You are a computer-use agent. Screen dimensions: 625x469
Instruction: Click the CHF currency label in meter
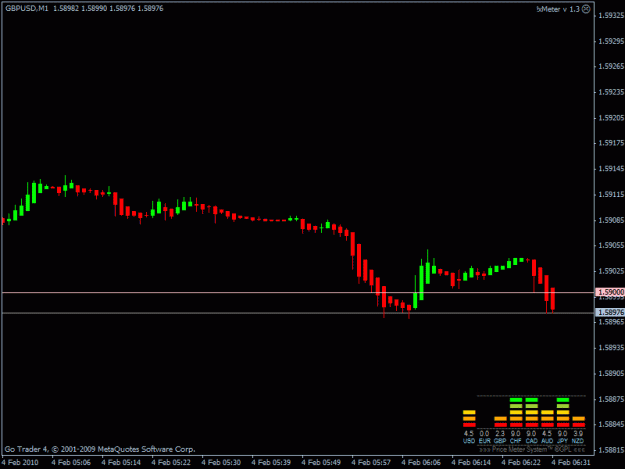tap(515, 441)
